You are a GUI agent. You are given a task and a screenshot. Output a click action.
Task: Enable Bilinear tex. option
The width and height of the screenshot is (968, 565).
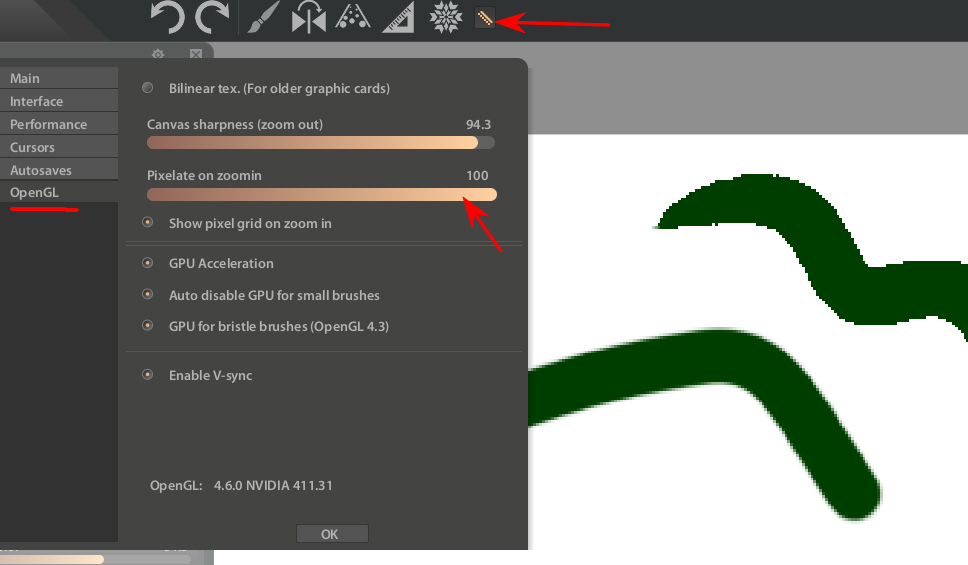[x=148, y=88]
